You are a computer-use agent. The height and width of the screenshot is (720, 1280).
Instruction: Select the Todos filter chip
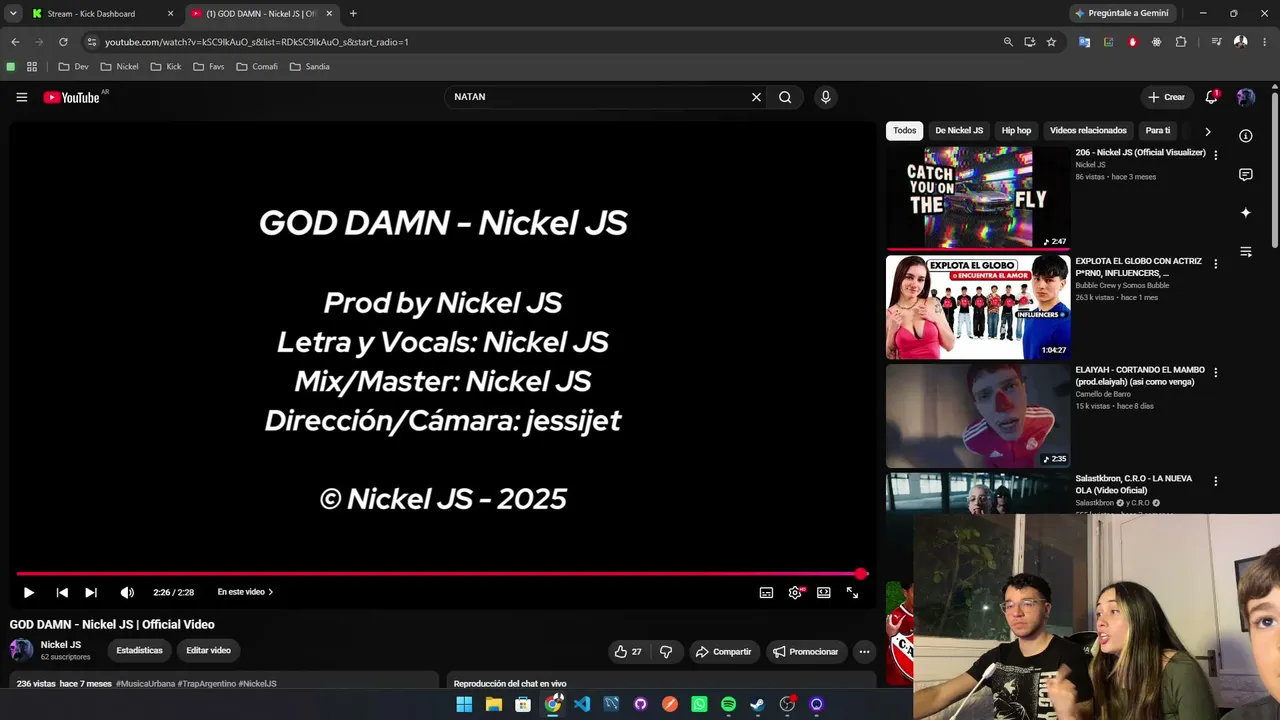pyautogui.click(x=904, y=130)
